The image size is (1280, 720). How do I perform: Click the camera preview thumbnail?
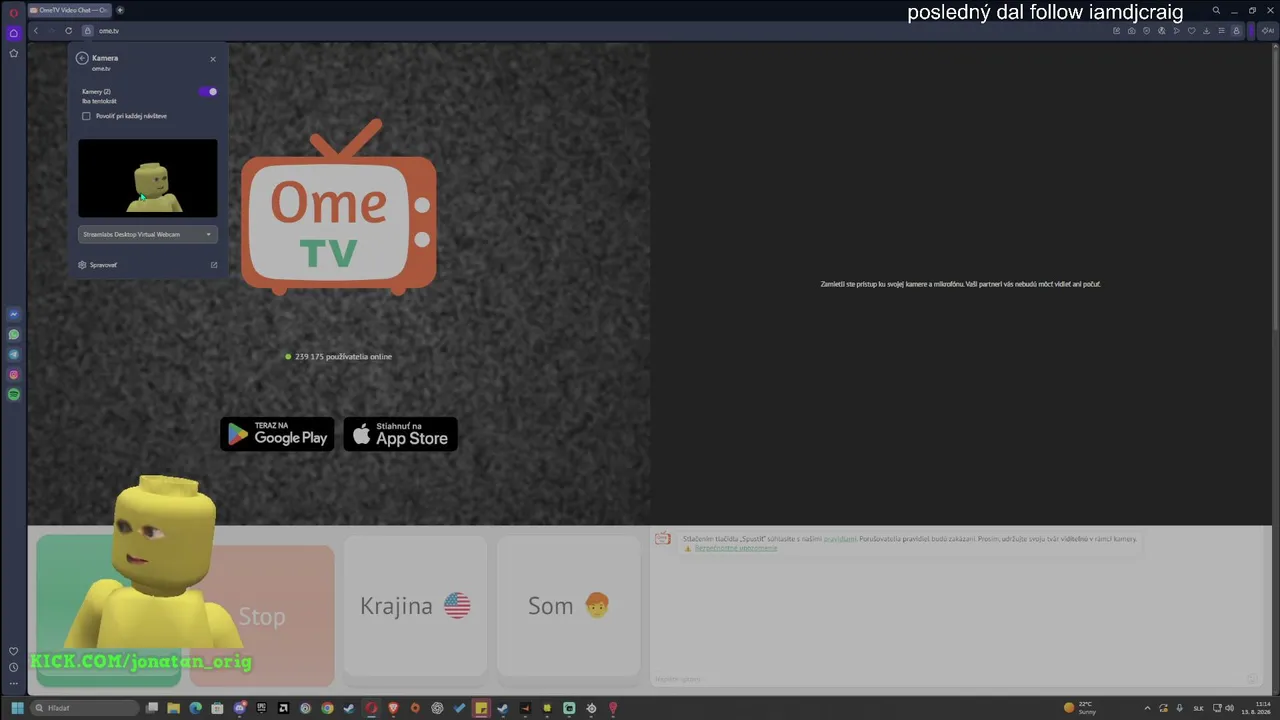pyautogui.click(x=148, y=178)
